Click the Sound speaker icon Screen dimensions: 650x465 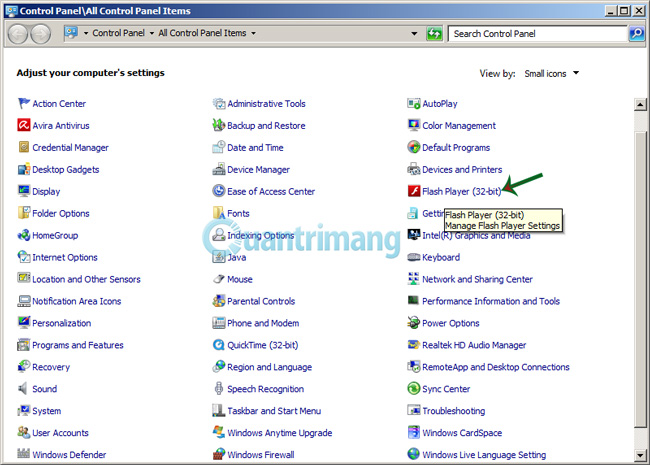(24, 389)
